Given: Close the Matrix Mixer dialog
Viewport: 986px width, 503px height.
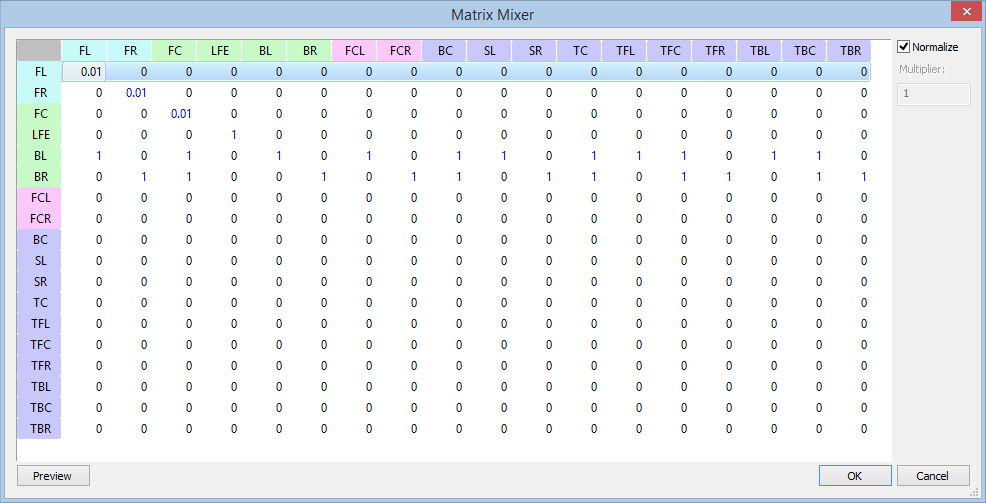Looking at the screenshot, I should [962, 13].
